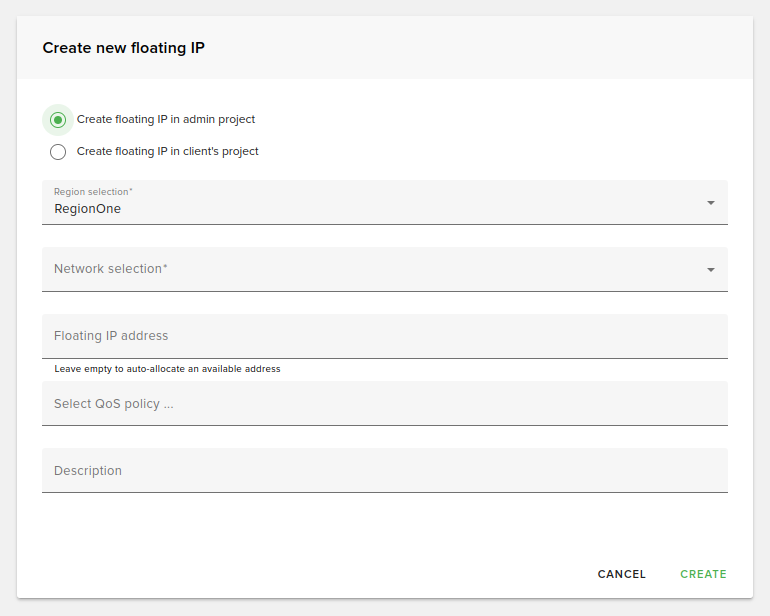Click the 'Create floating IP in admin project' label
770x616 pixels.
coord(166,119)
